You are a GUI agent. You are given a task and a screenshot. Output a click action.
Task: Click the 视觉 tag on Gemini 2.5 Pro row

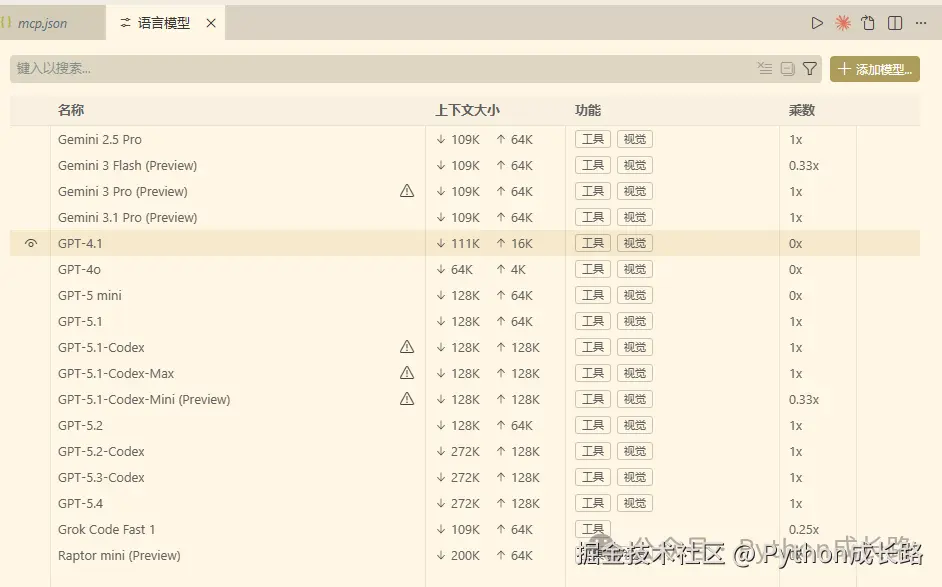tap(635, 139)
